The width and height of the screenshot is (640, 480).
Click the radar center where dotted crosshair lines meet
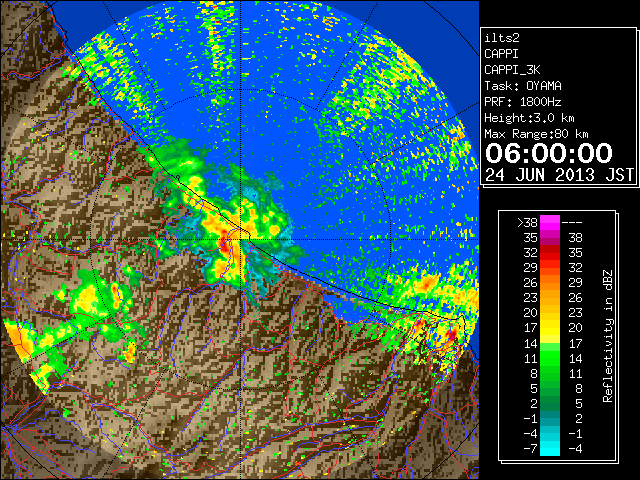(x=240, y=239)
